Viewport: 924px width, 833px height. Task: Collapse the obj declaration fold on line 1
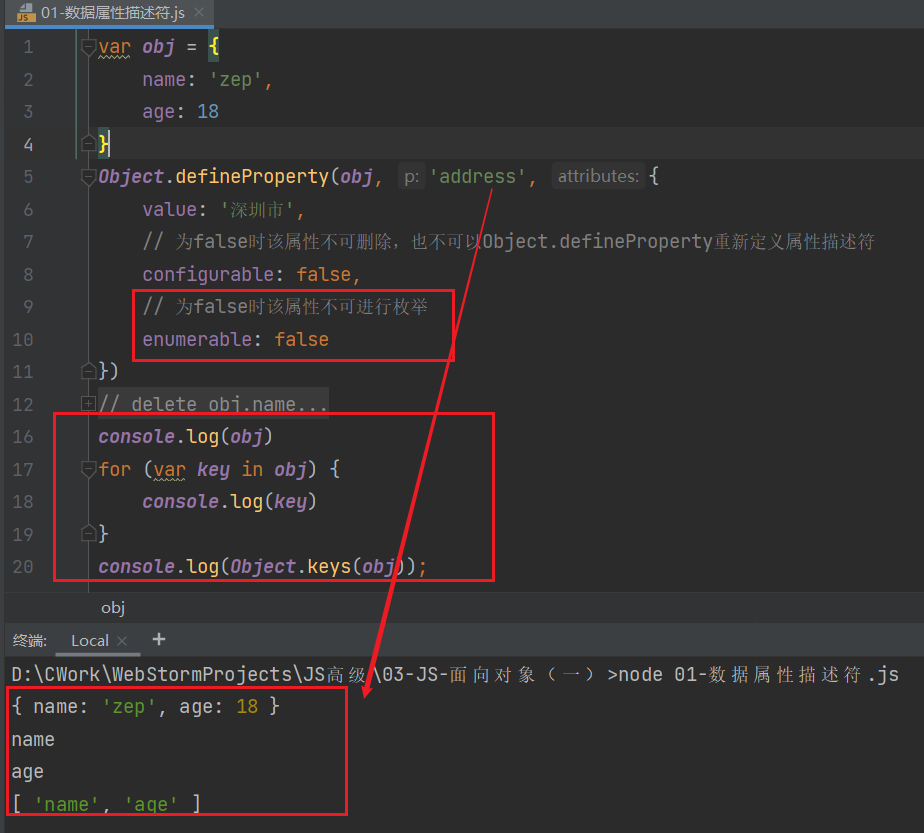[x=88, y=47]
